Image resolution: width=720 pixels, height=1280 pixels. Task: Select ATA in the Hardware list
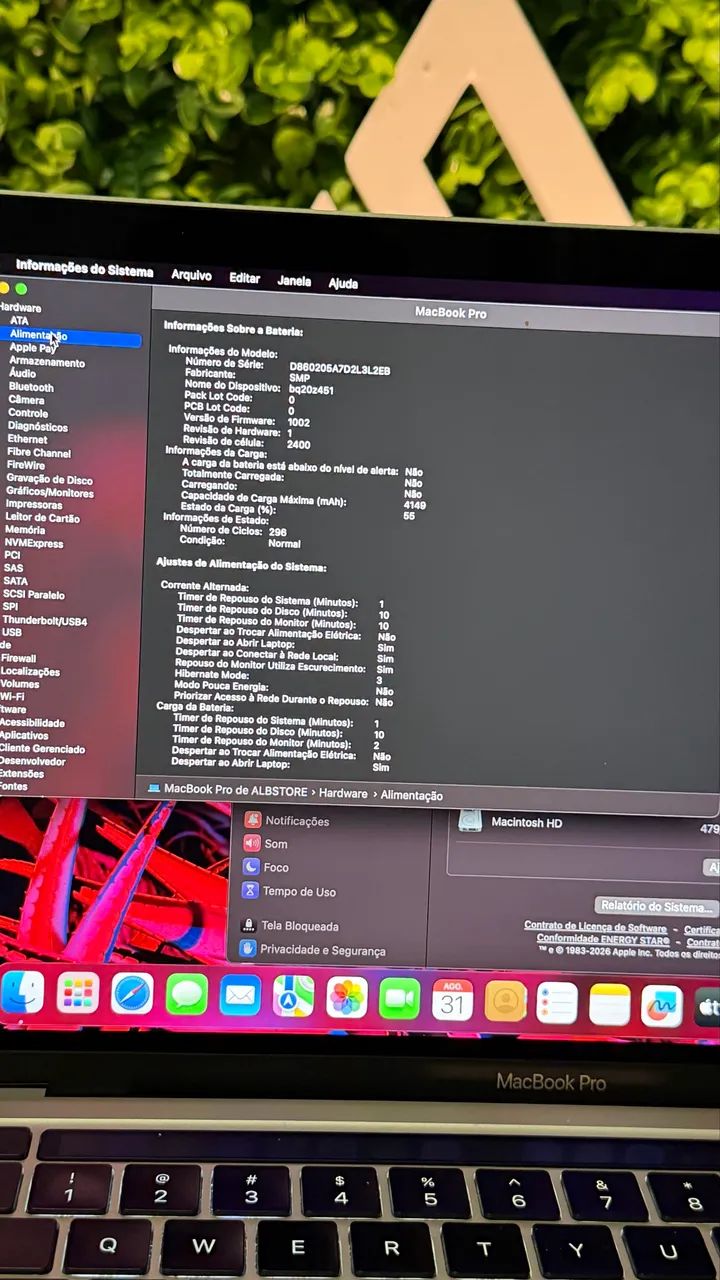20,321
